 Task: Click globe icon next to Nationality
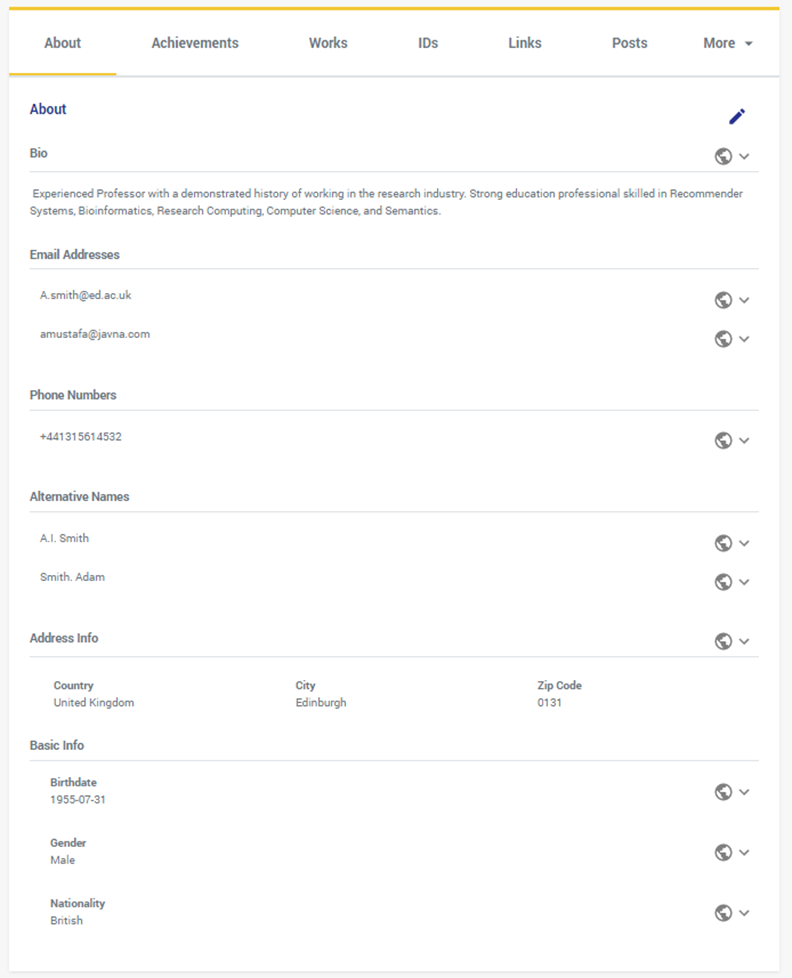[724, 913]
